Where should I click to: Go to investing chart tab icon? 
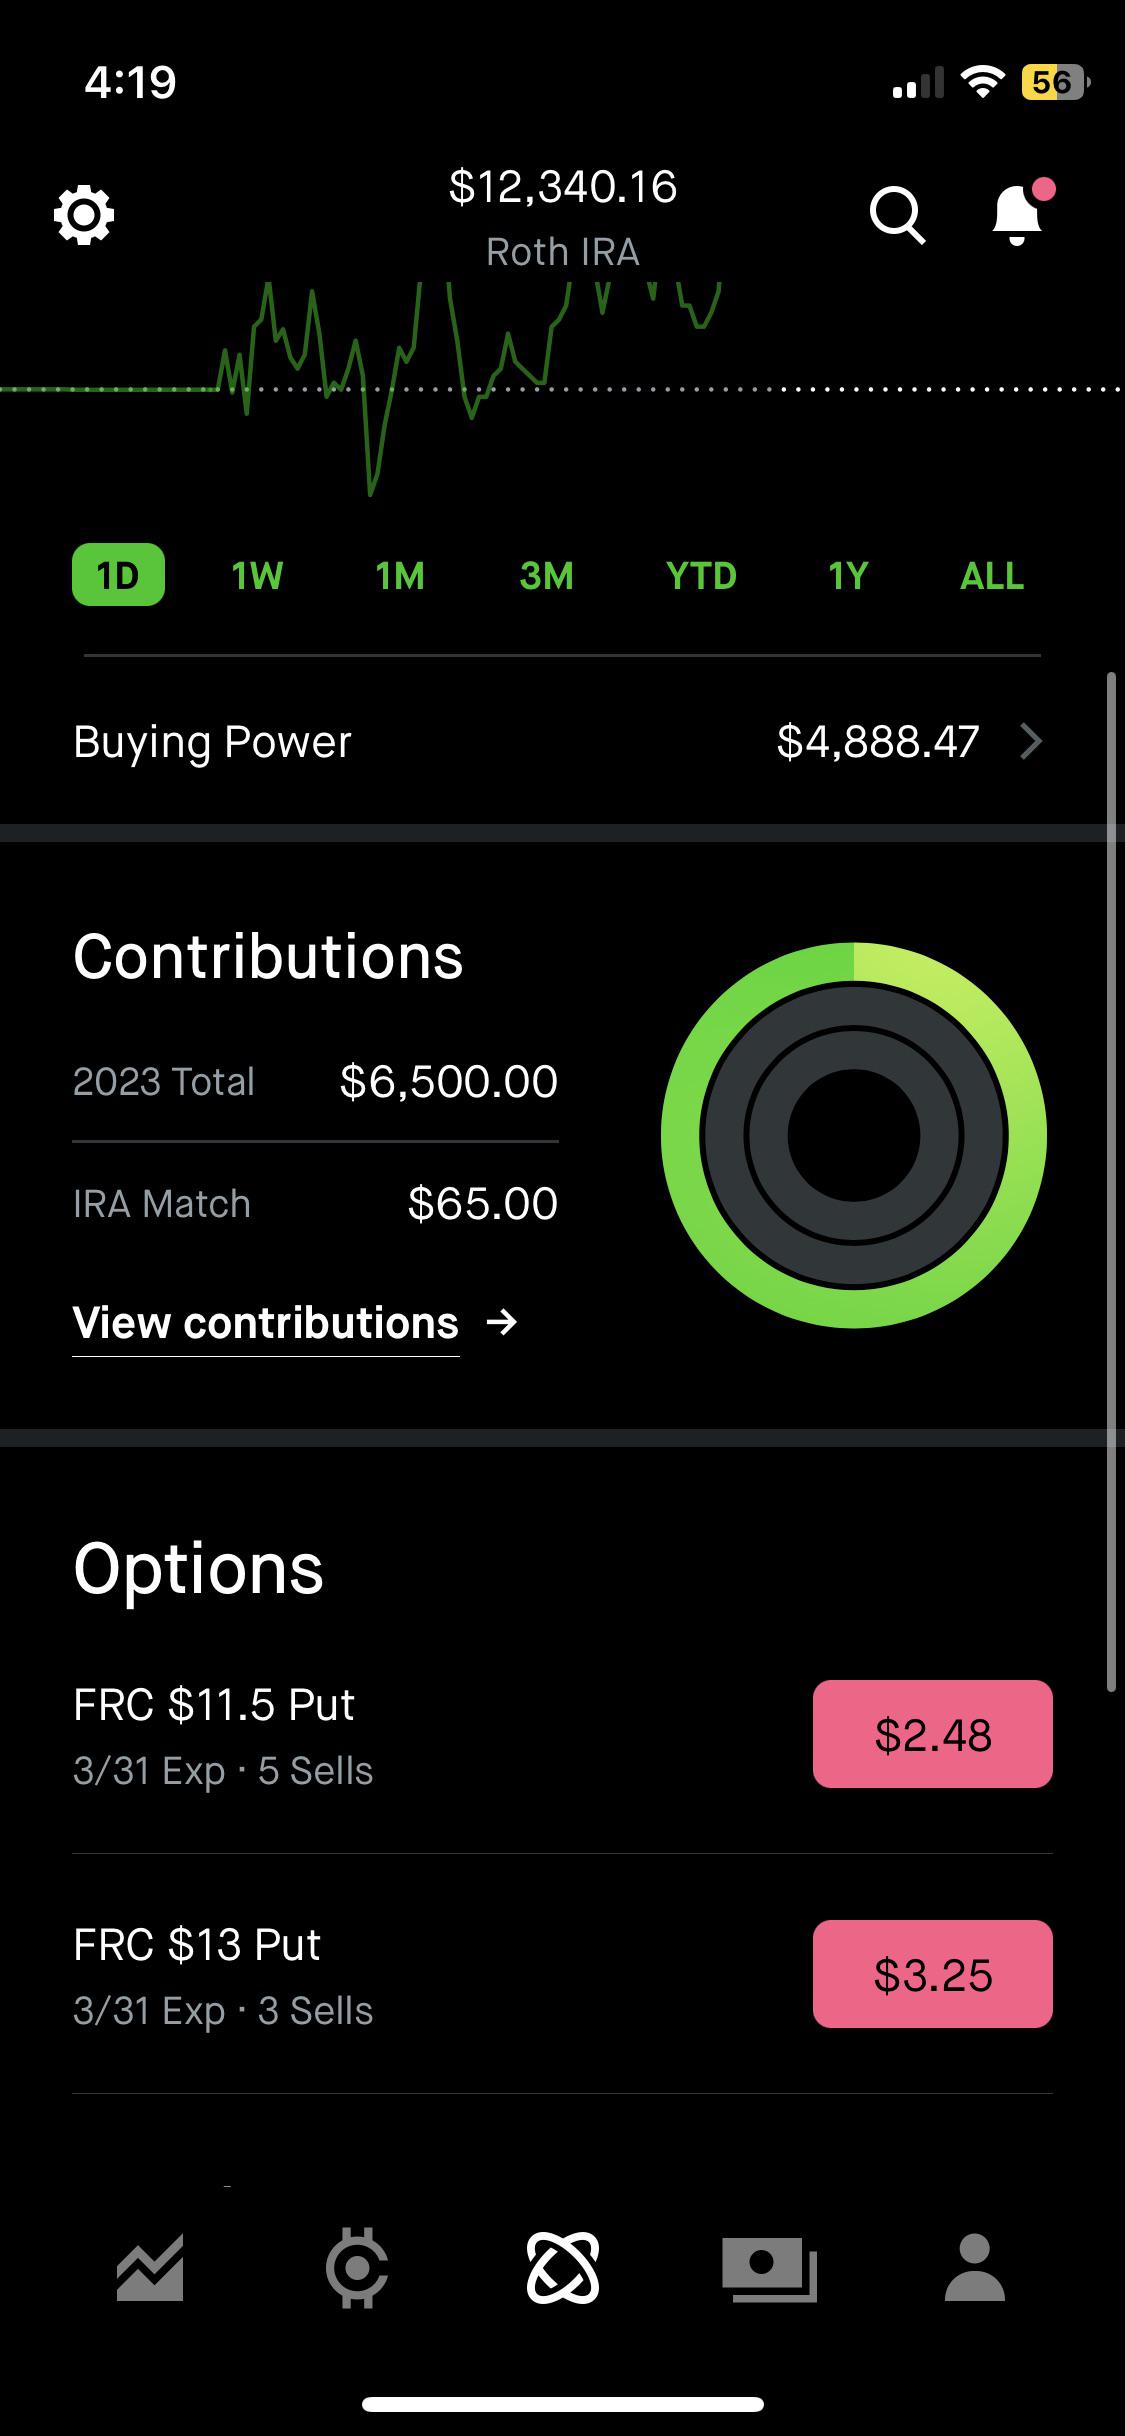(150, 2268)
